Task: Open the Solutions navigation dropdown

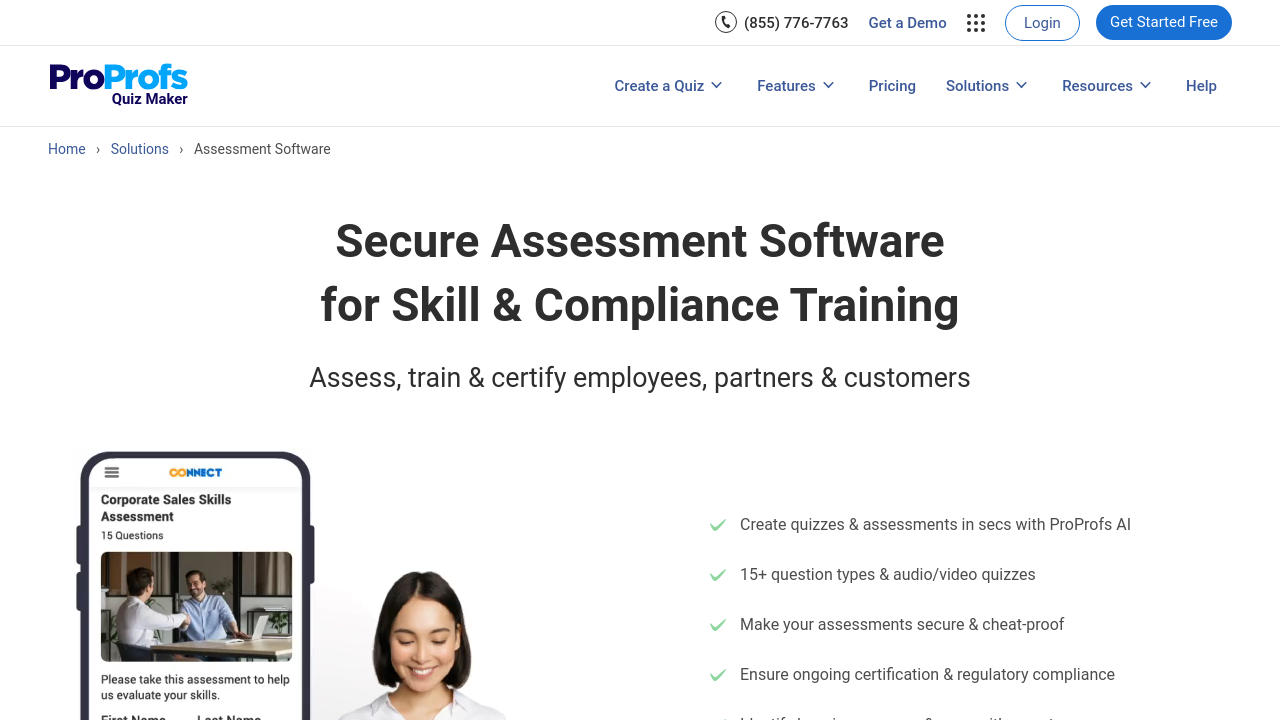Action: (x=986, y=86)
